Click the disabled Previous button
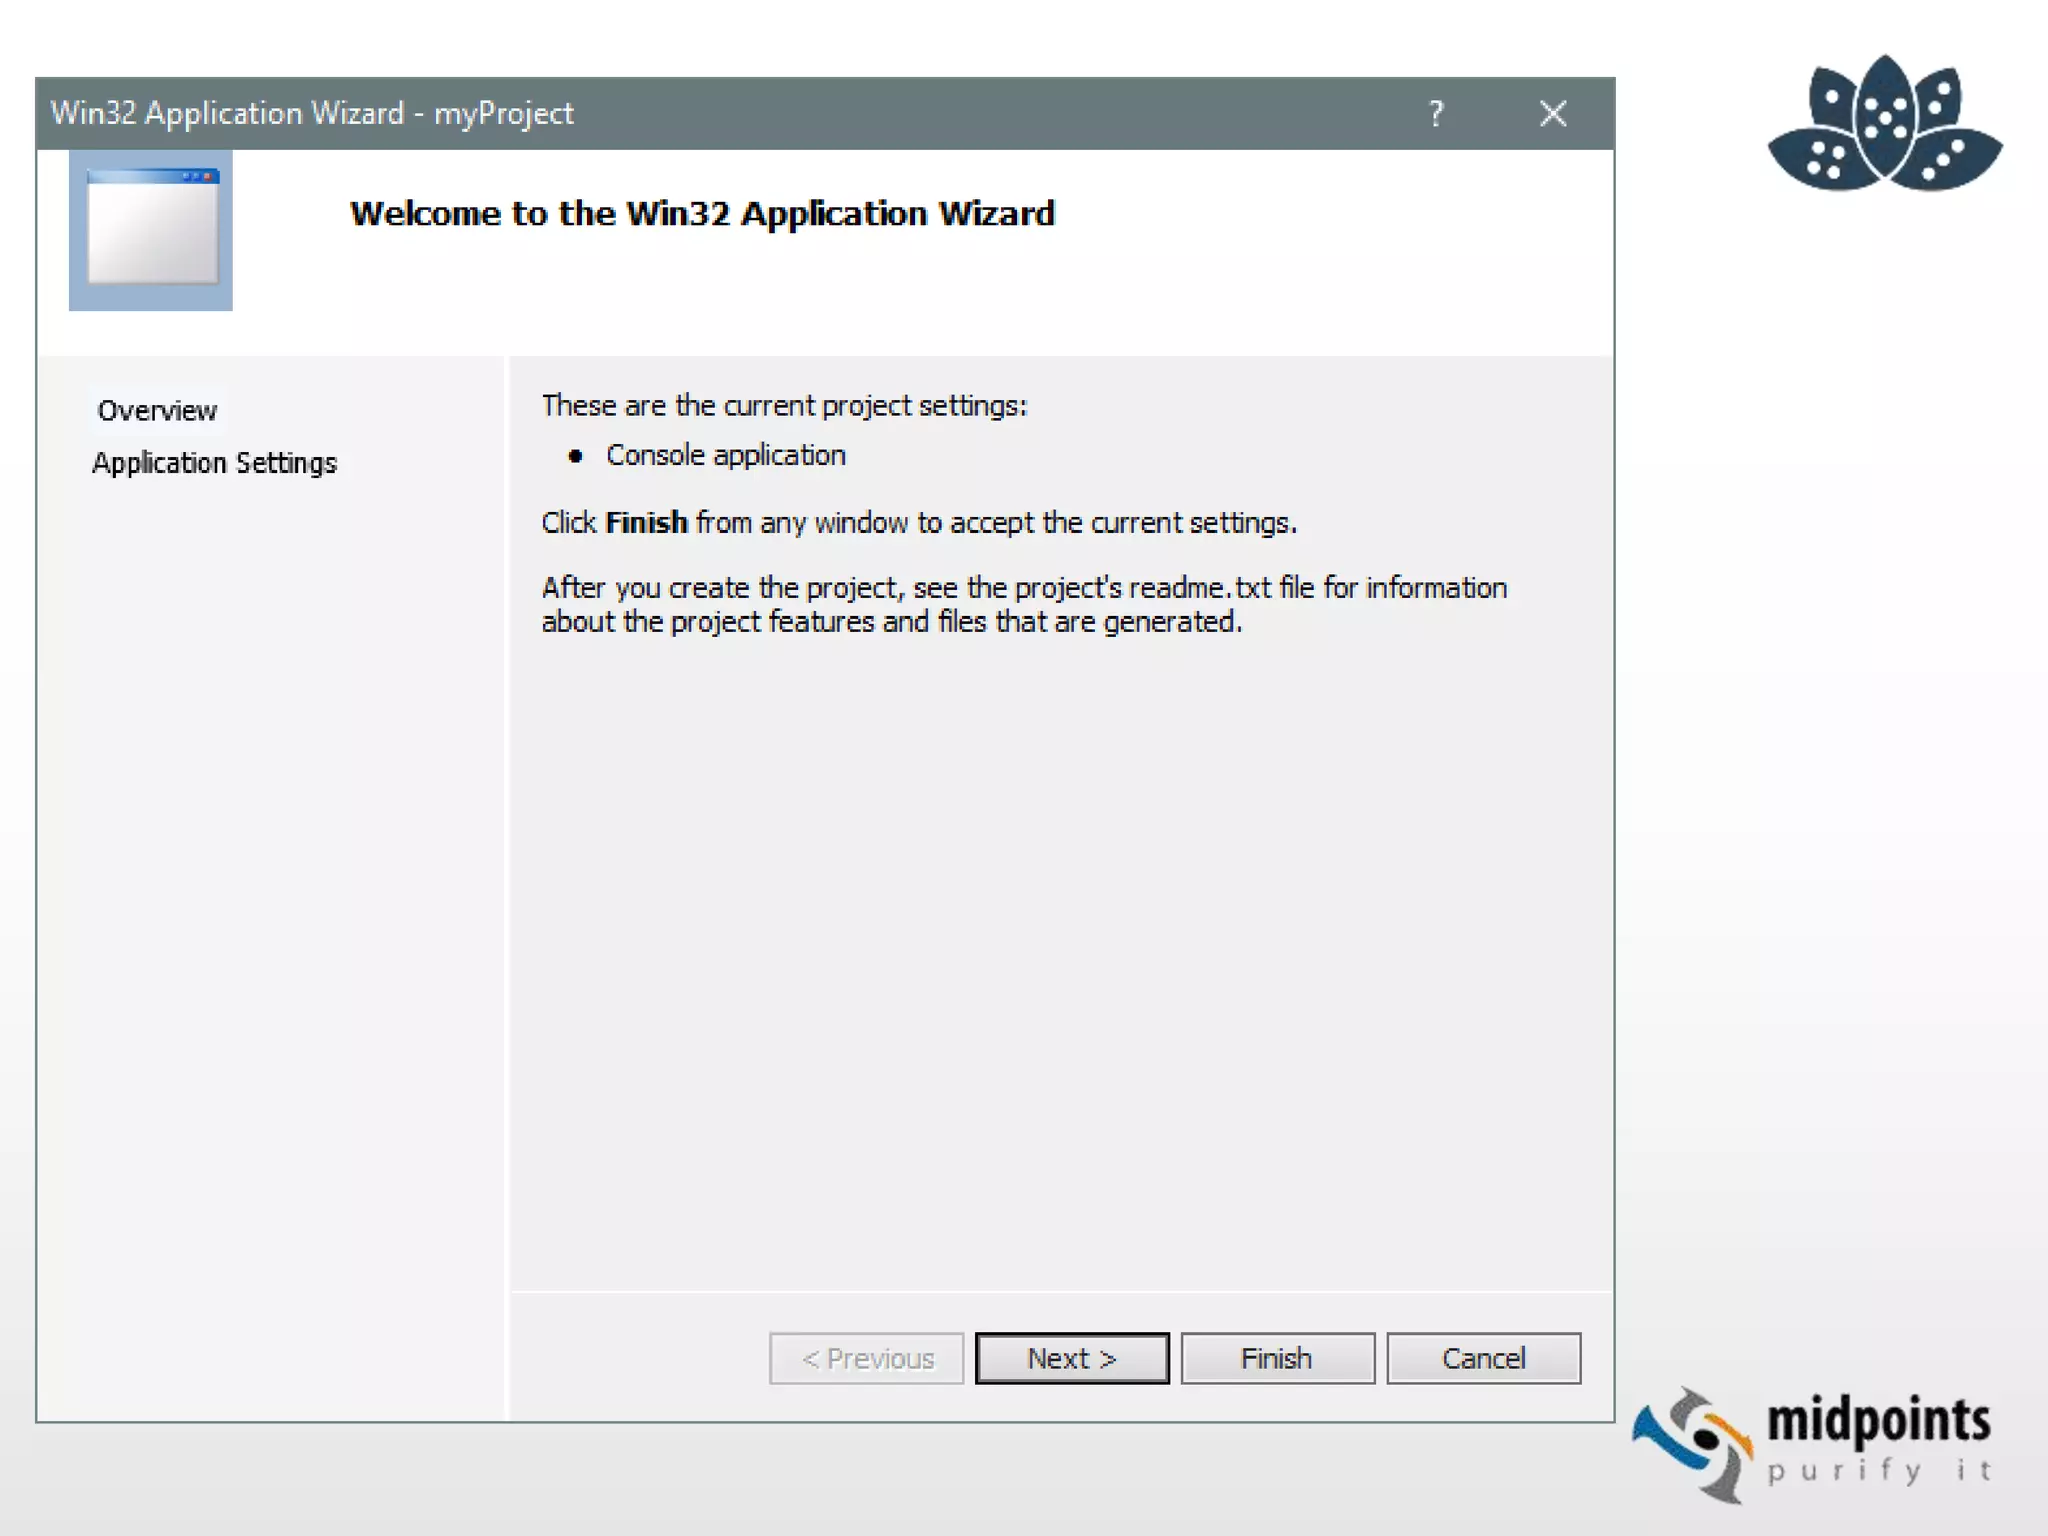The image size is (2048, 1536). [x=866, y=1358]
